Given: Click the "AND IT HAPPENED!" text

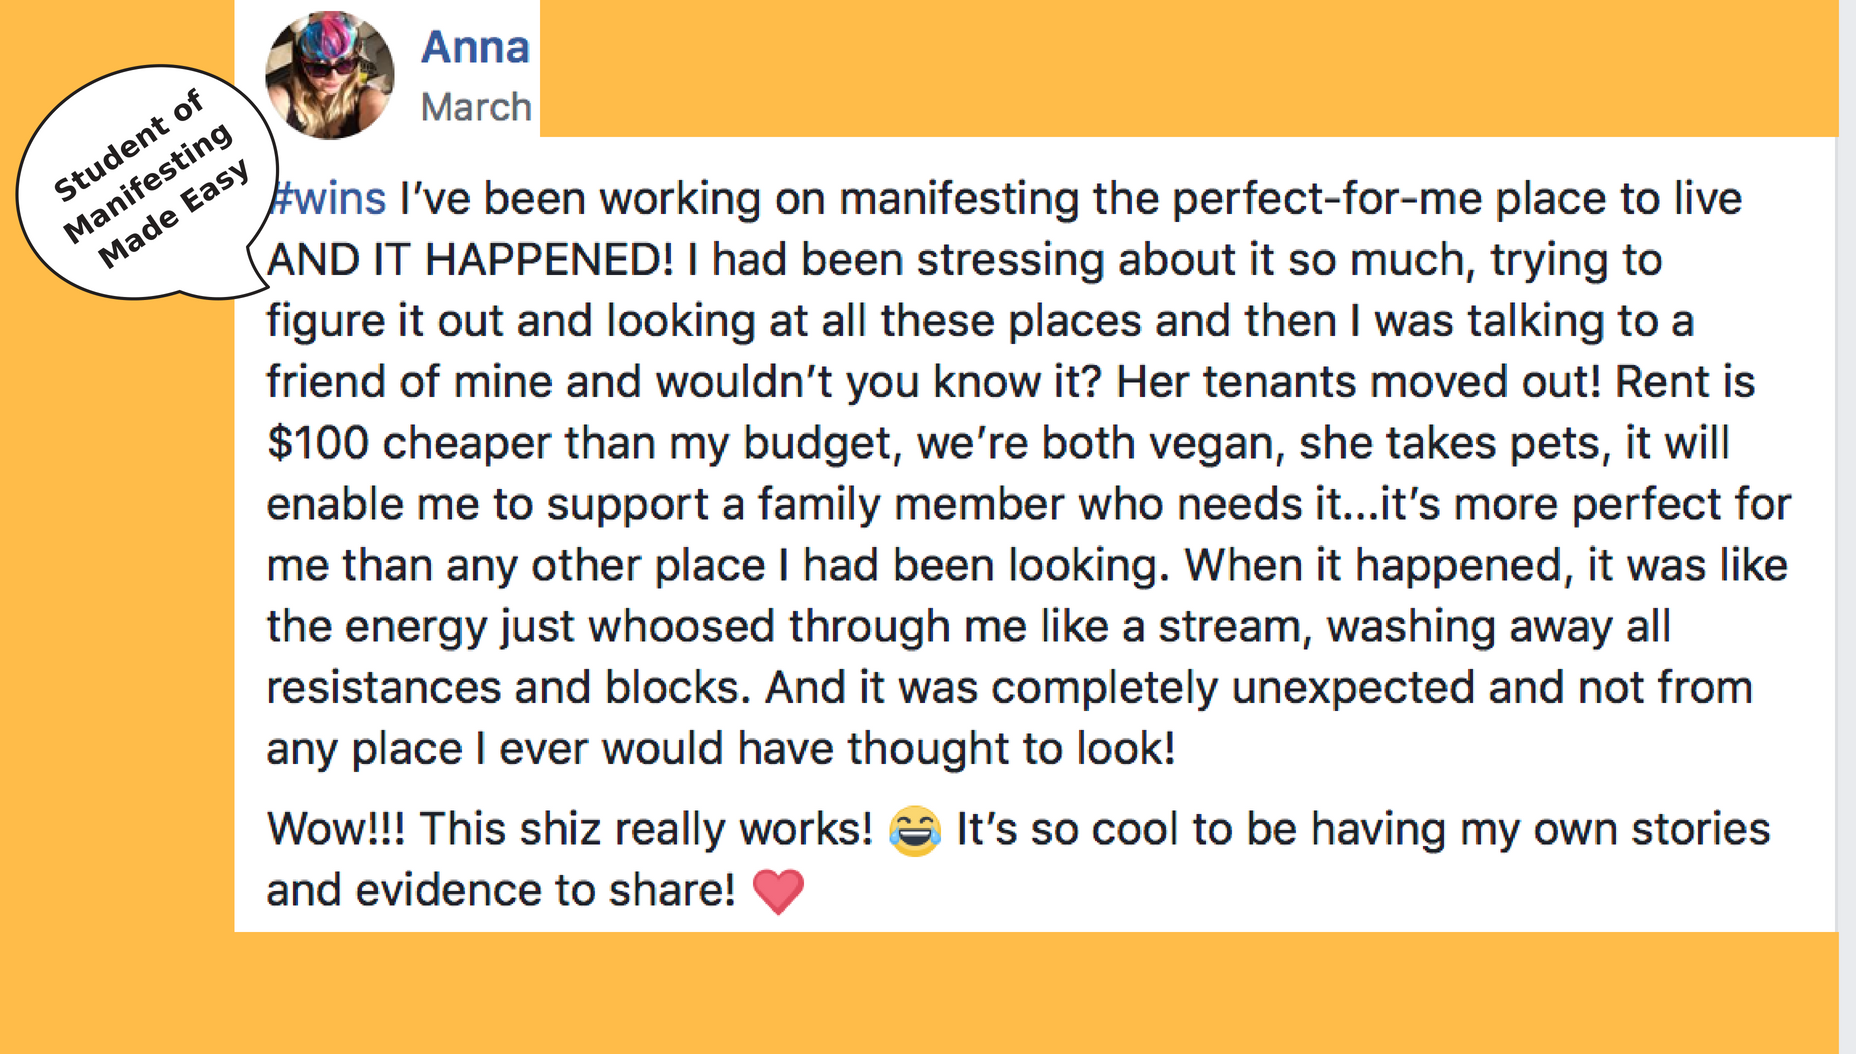Looking at the screenshot, I should pos(470,260).
